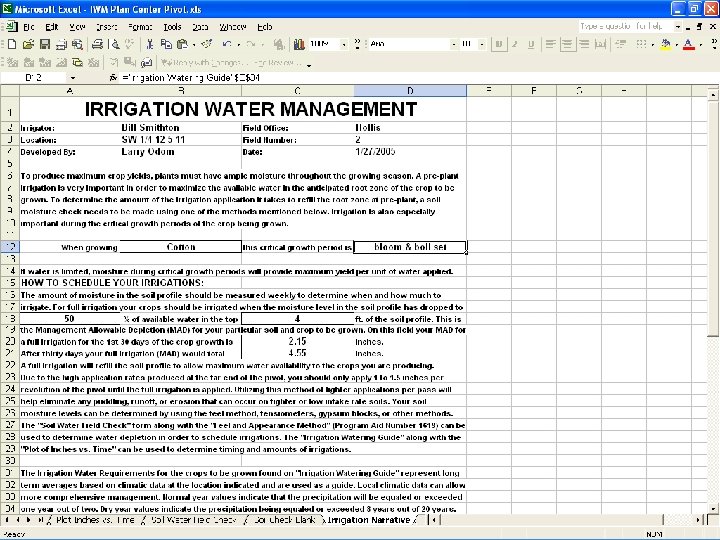Apply borders with the Borders icon
This screenshot has width=720, height=540.
pos(641,44)
